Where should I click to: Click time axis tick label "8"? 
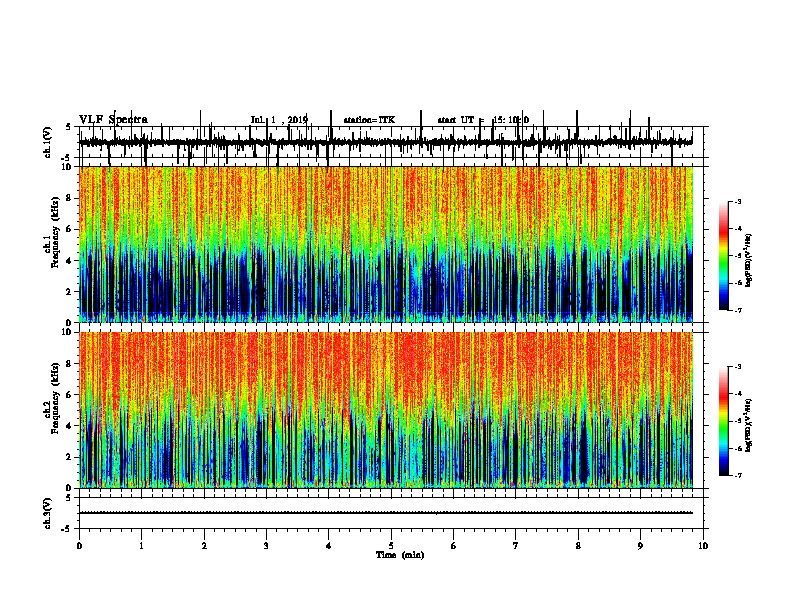coord(578,546)
